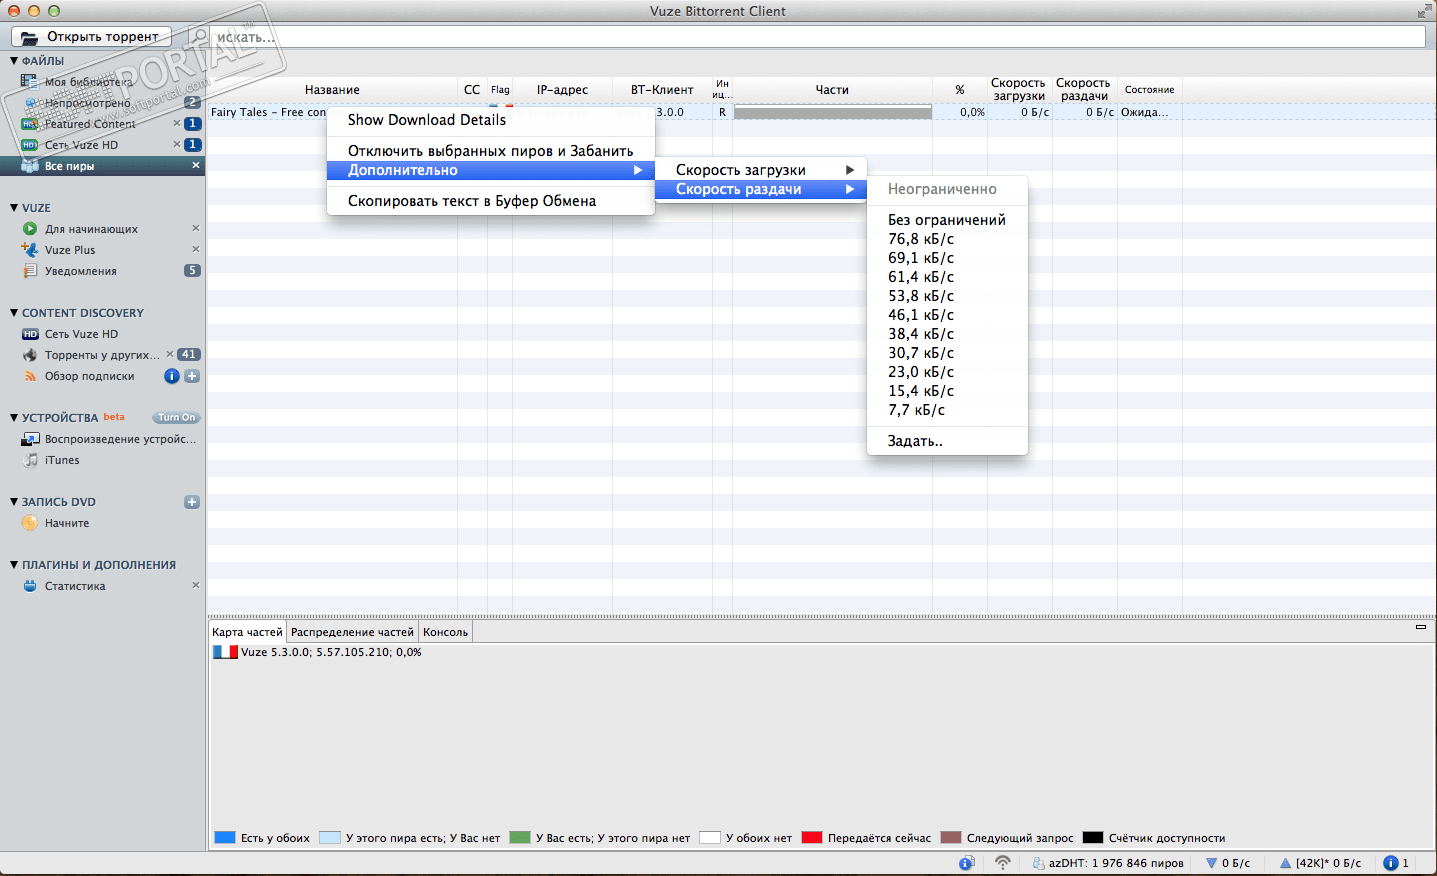Open the Консоль tab
Viewport: 1437px width, 876px height.
click(445, 632)
